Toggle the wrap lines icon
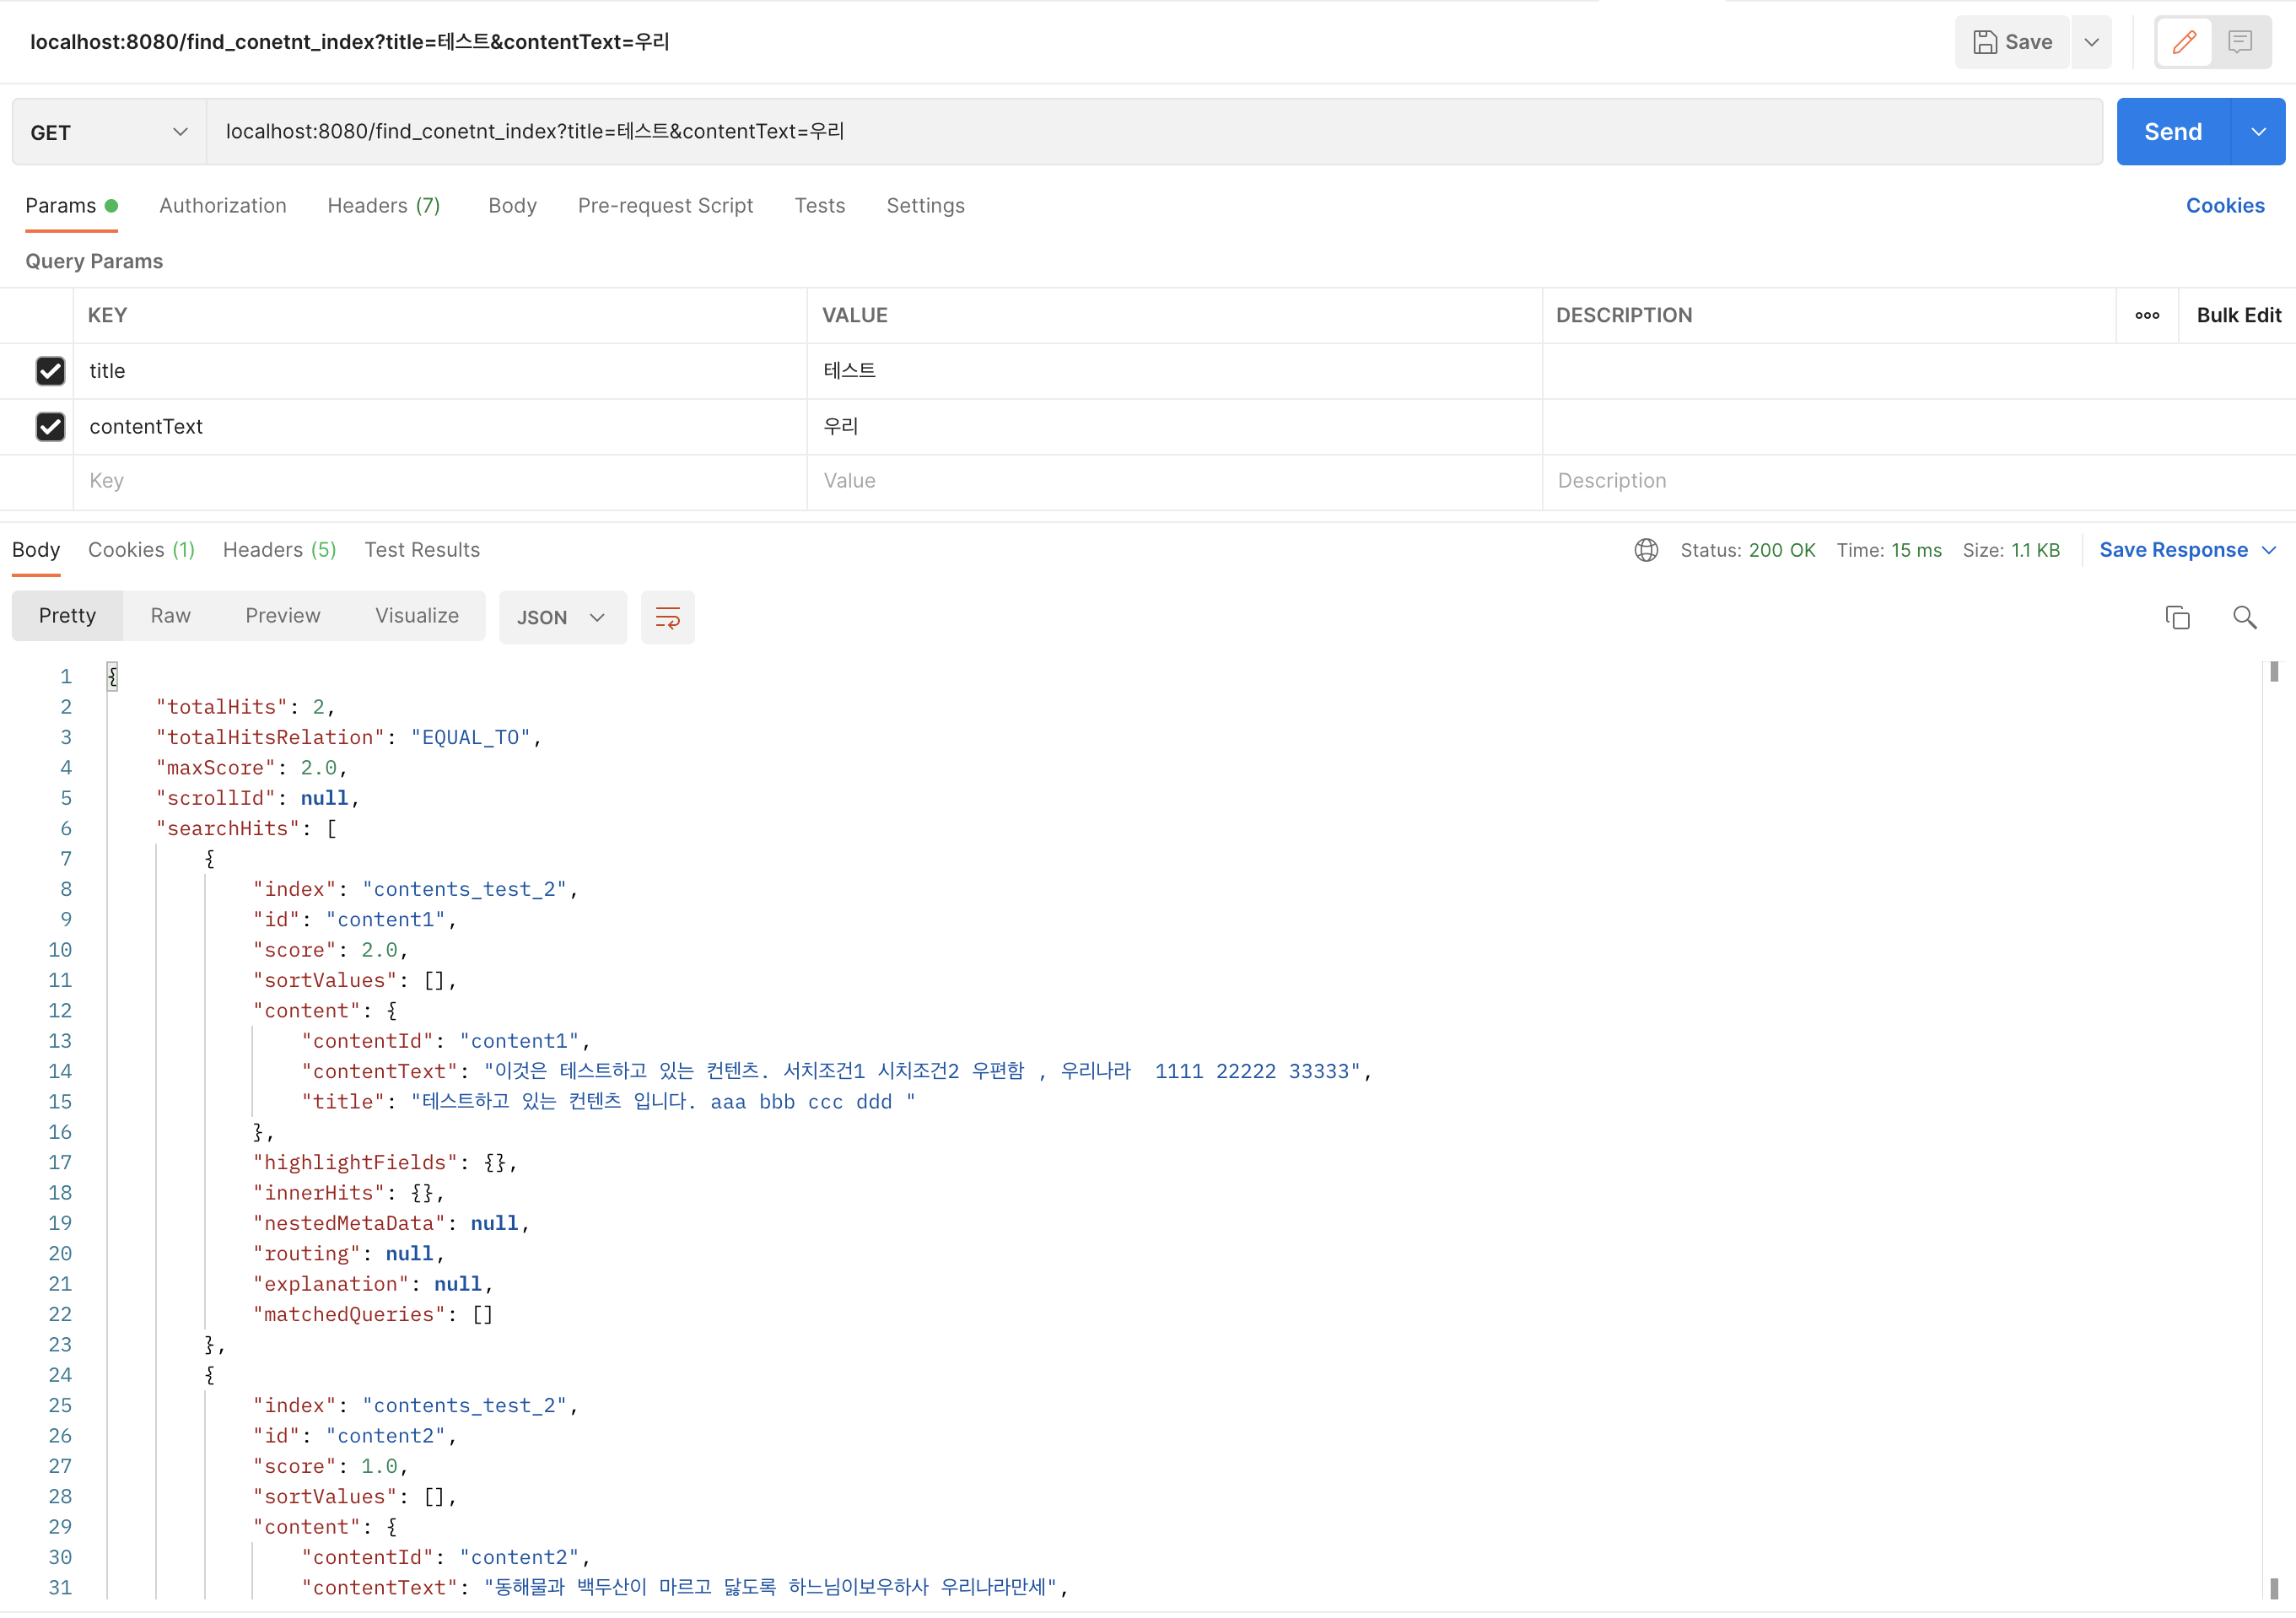Image resolution: width=2296 pixels, height=1618 pixels. pyautogui.click(x=667, y=617)
